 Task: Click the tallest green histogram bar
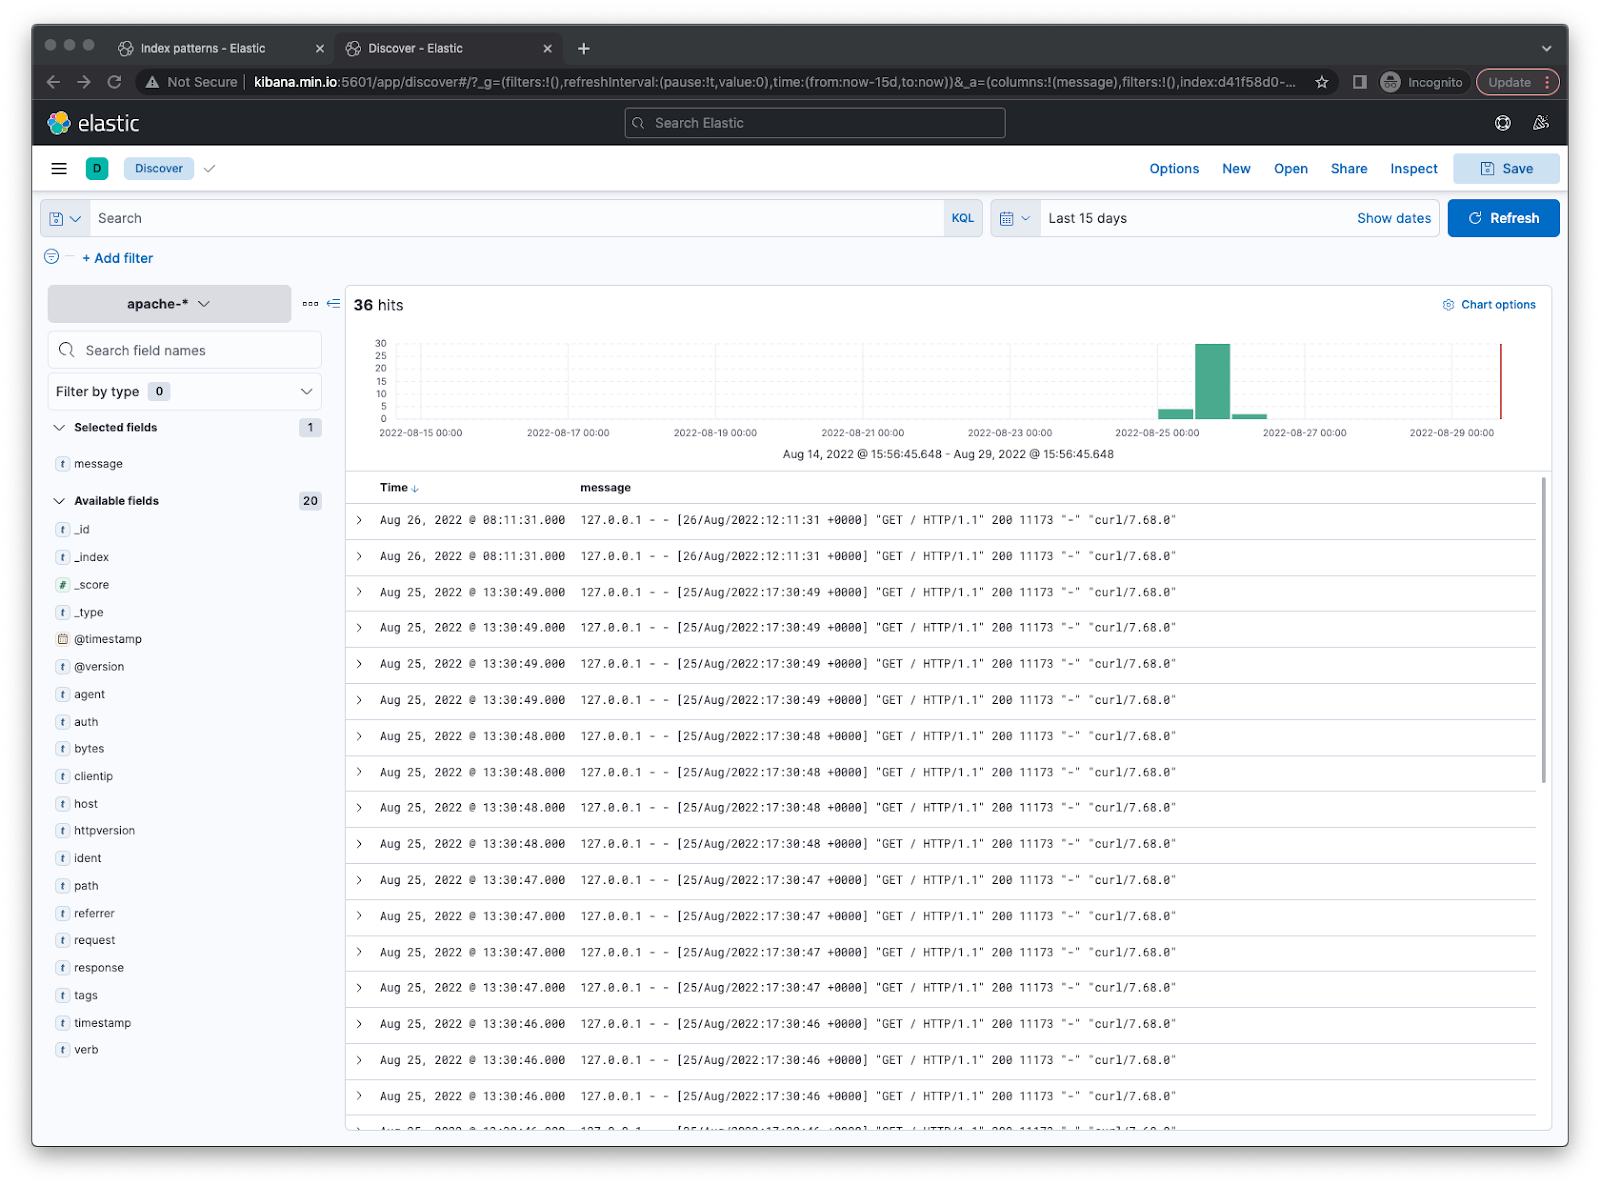(1212, 381)
